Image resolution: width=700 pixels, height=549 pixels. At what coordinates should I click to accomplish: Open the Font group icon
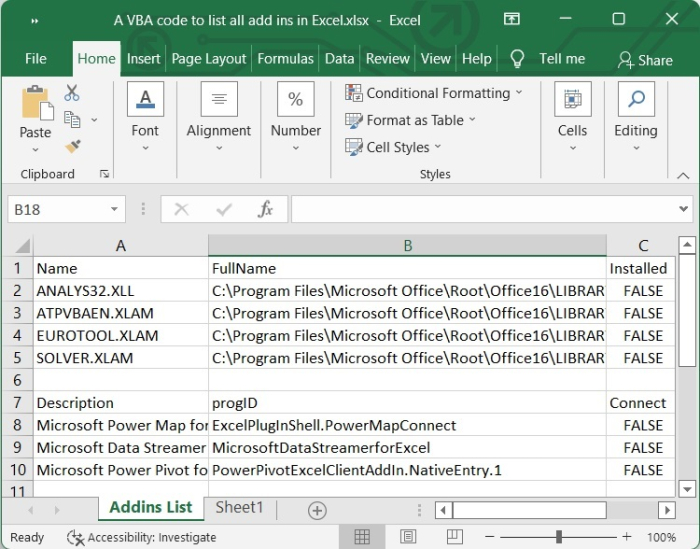point(145,100)
